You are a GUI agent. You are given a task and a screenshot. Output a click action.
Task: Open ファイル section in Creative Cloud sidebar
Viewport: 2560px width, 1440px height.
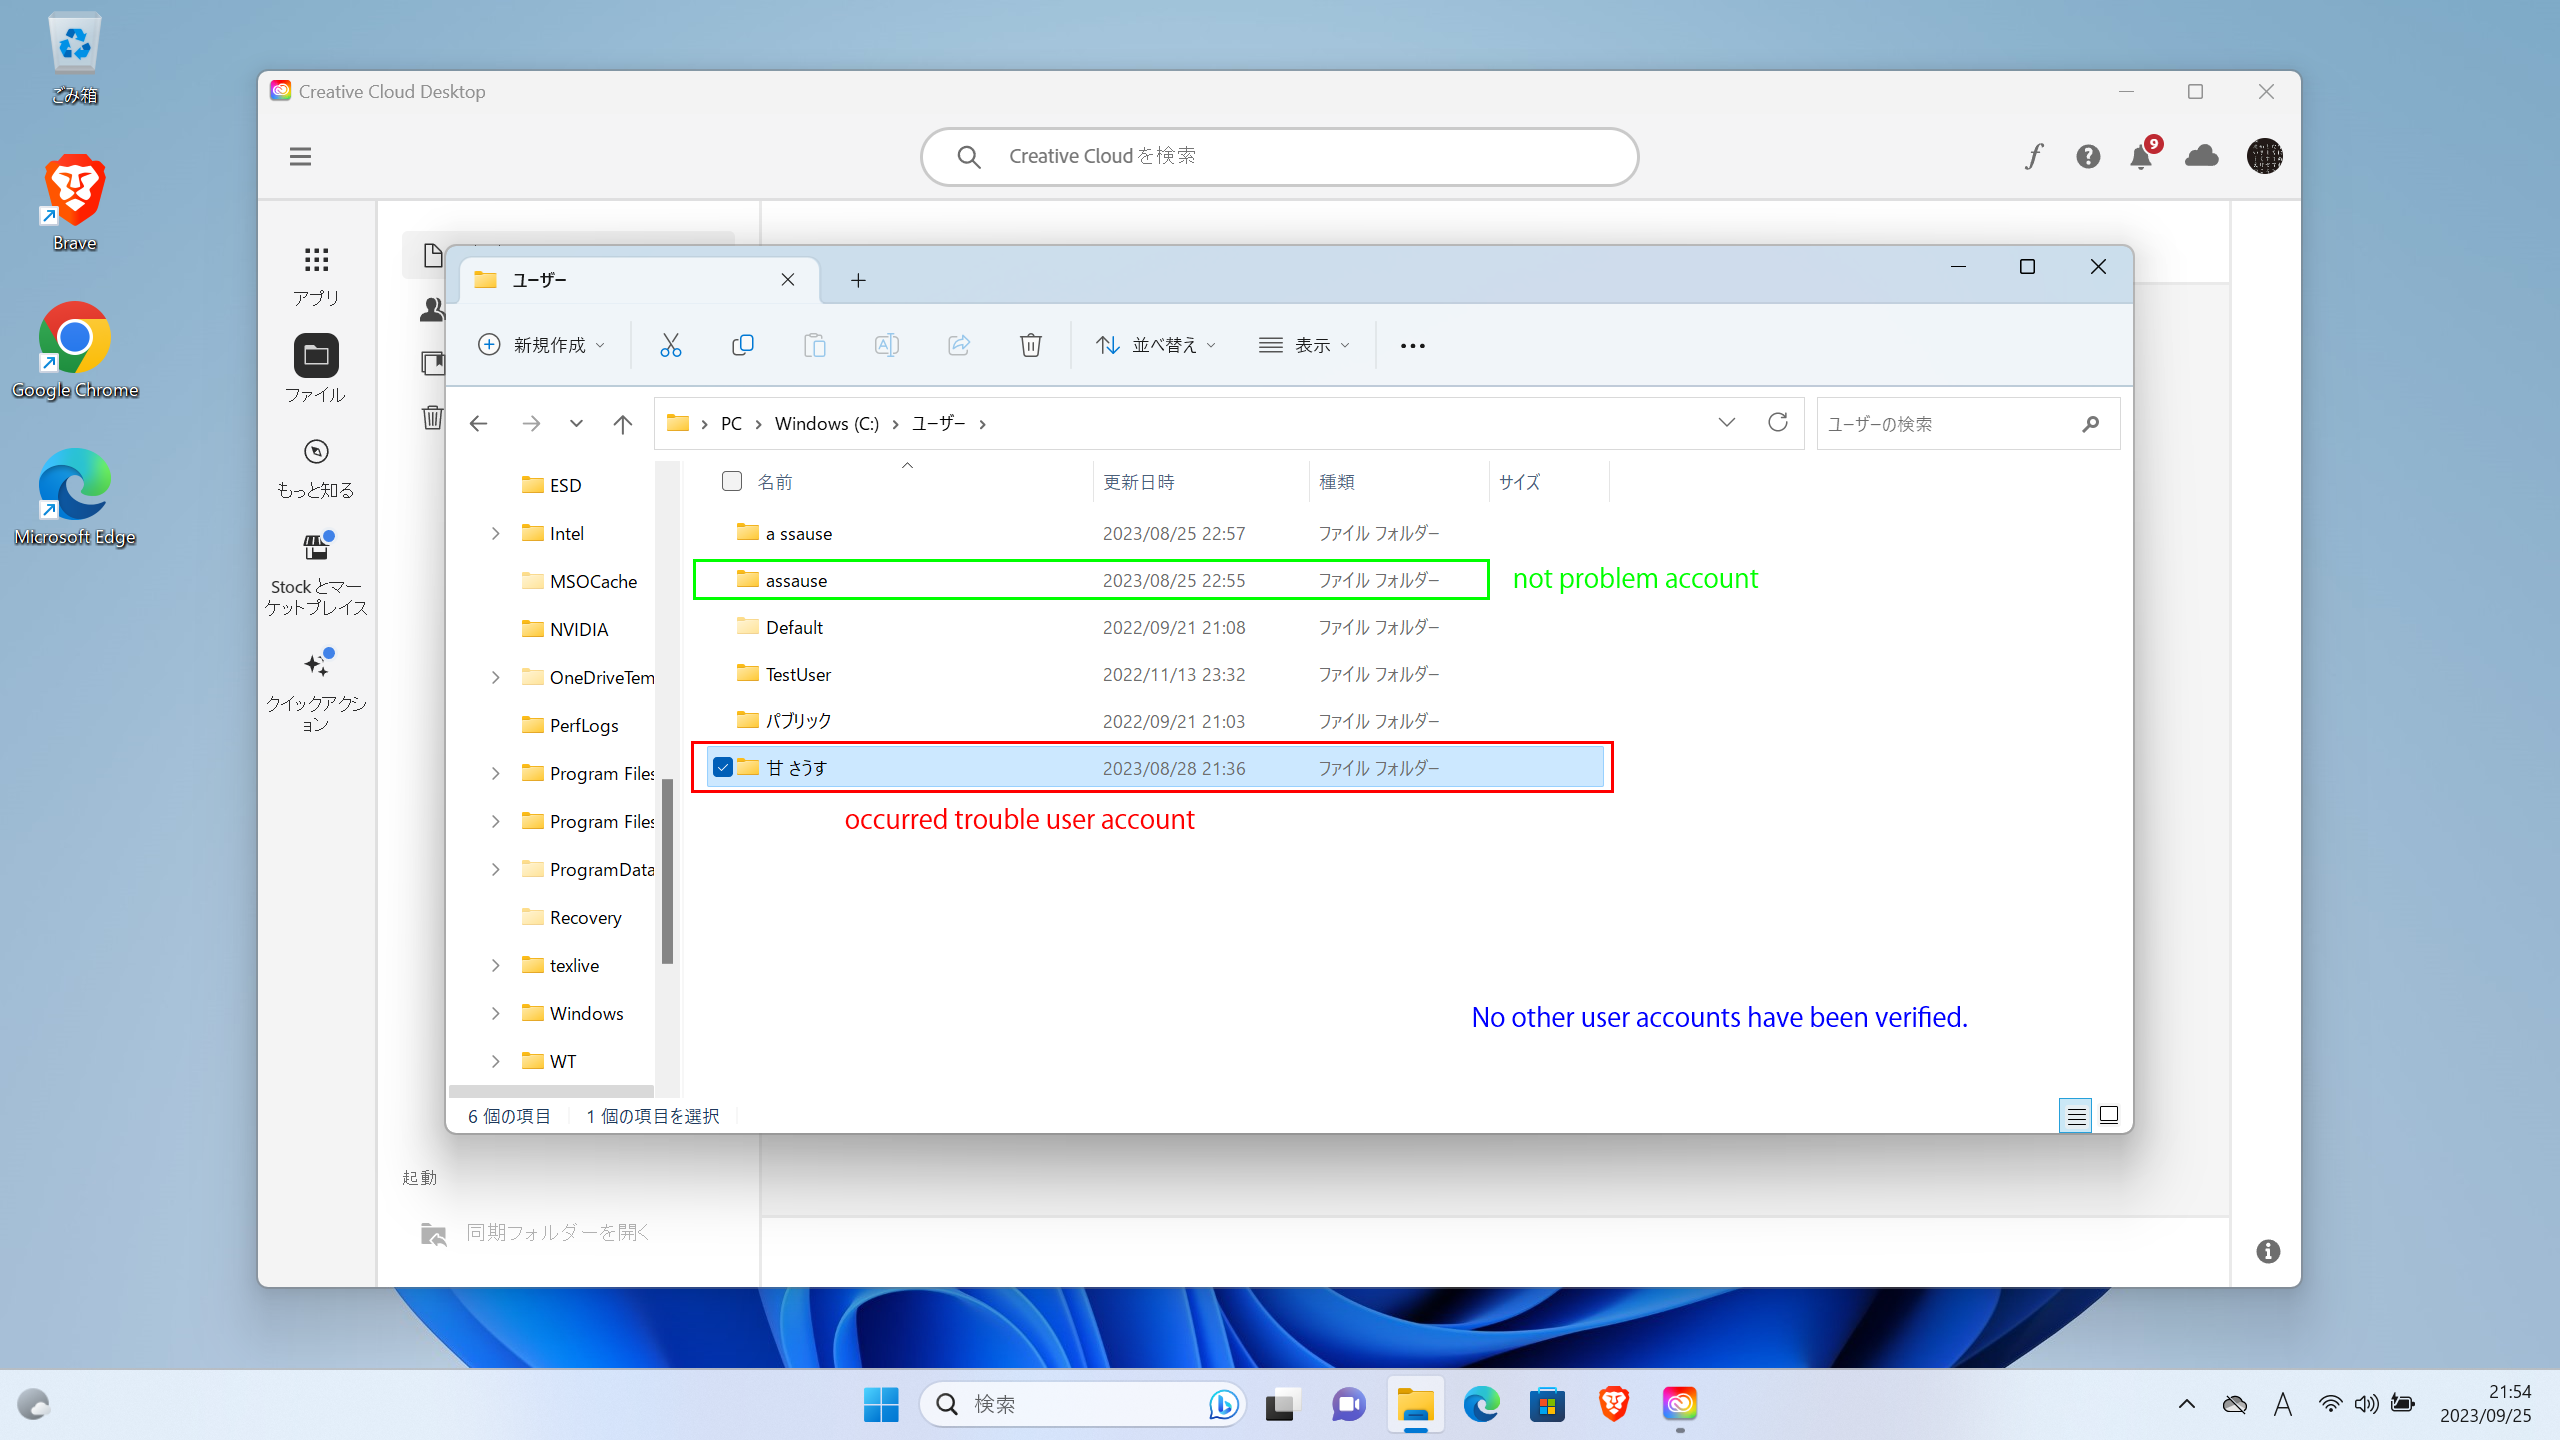click(x=316, y=369)
